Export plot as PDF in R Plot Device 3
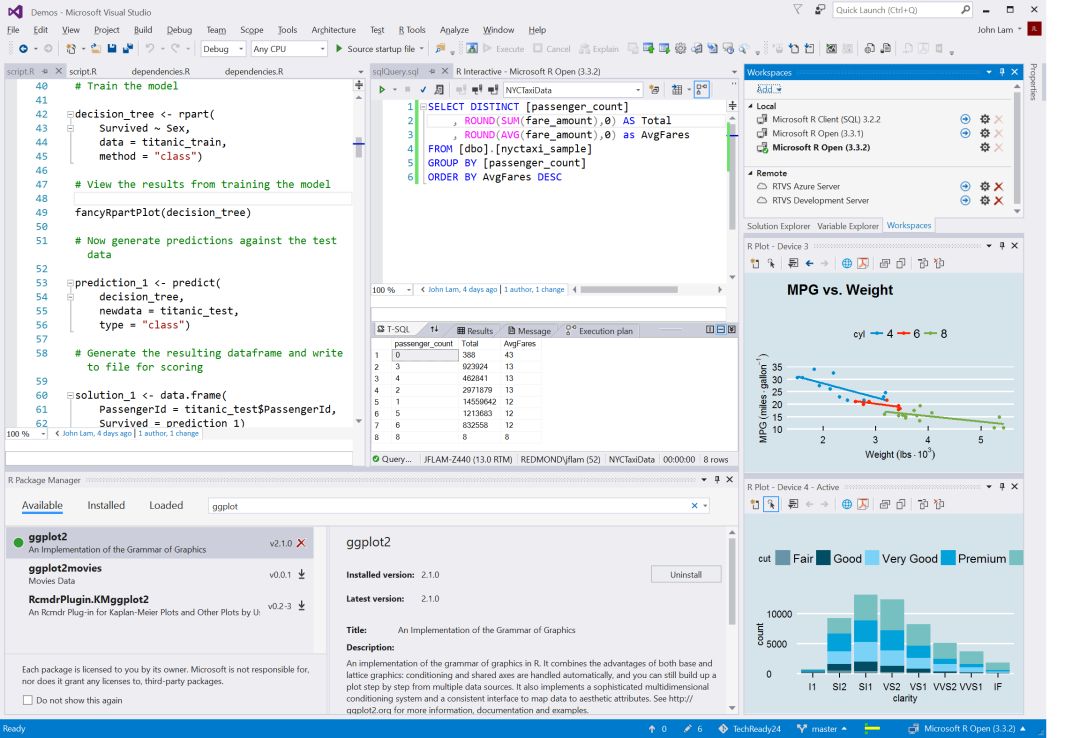Viewport: 1080px width, 738px height. [x=861, y=264]
